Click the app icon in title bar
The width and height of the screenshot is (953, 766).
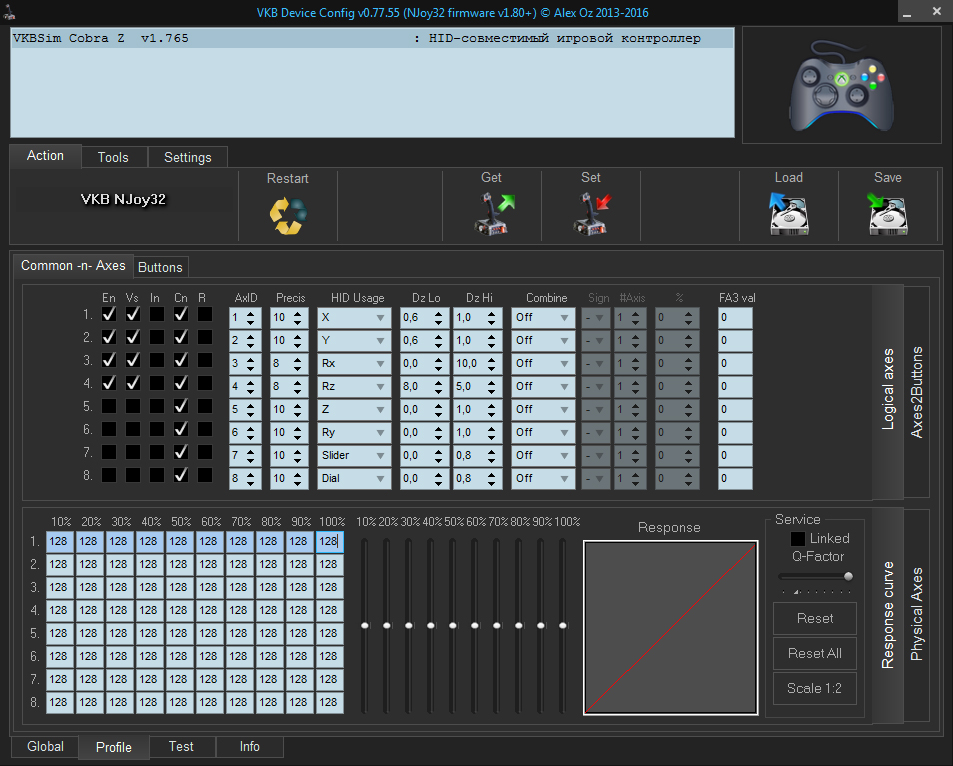(x=9, y=12)
